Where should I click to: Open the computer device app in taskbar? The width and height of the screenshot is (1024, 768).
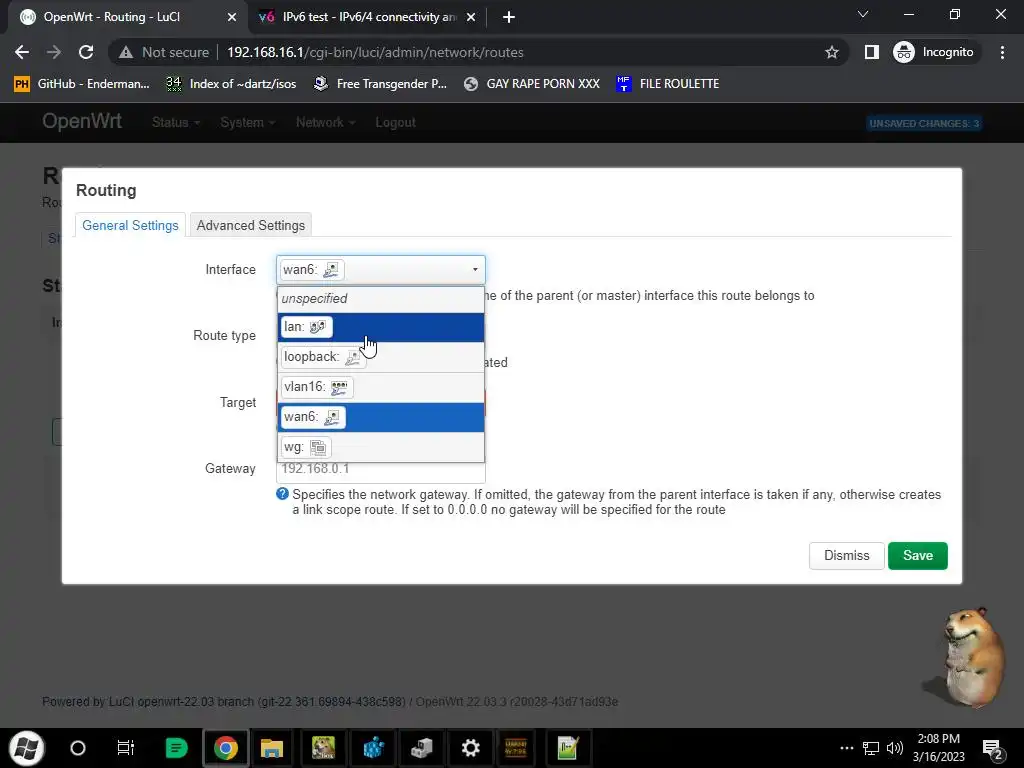422,748
